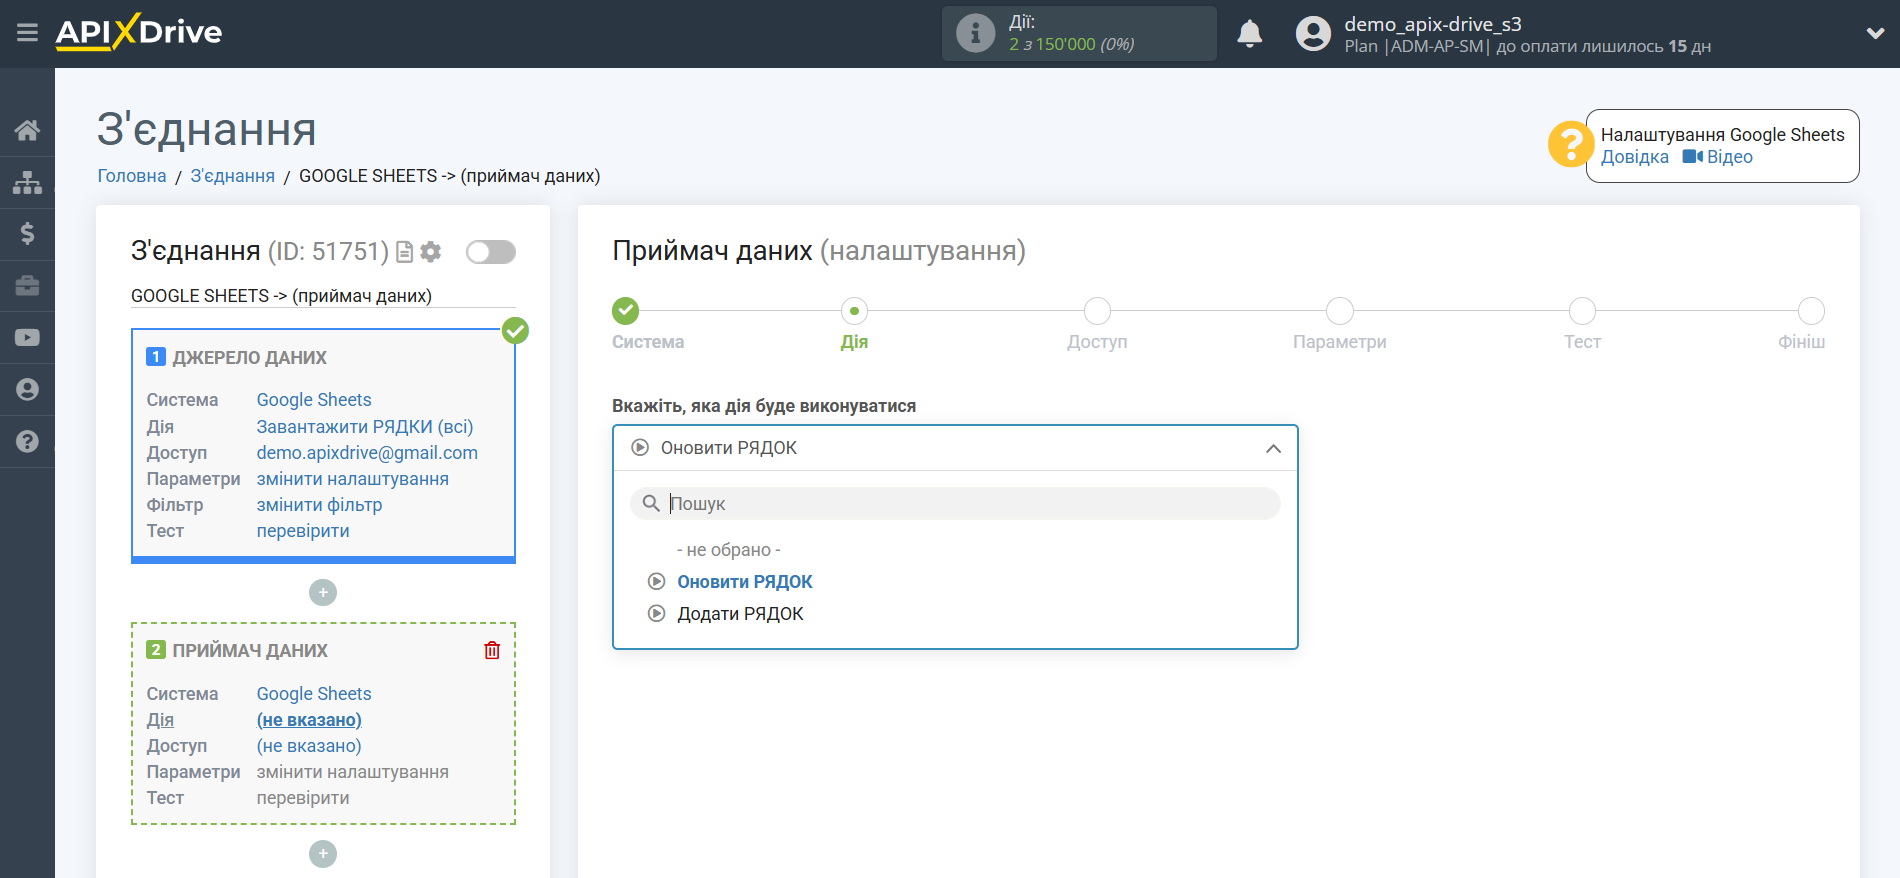
Task: Go to home in sidebar
Action: (x=27, y=130)
